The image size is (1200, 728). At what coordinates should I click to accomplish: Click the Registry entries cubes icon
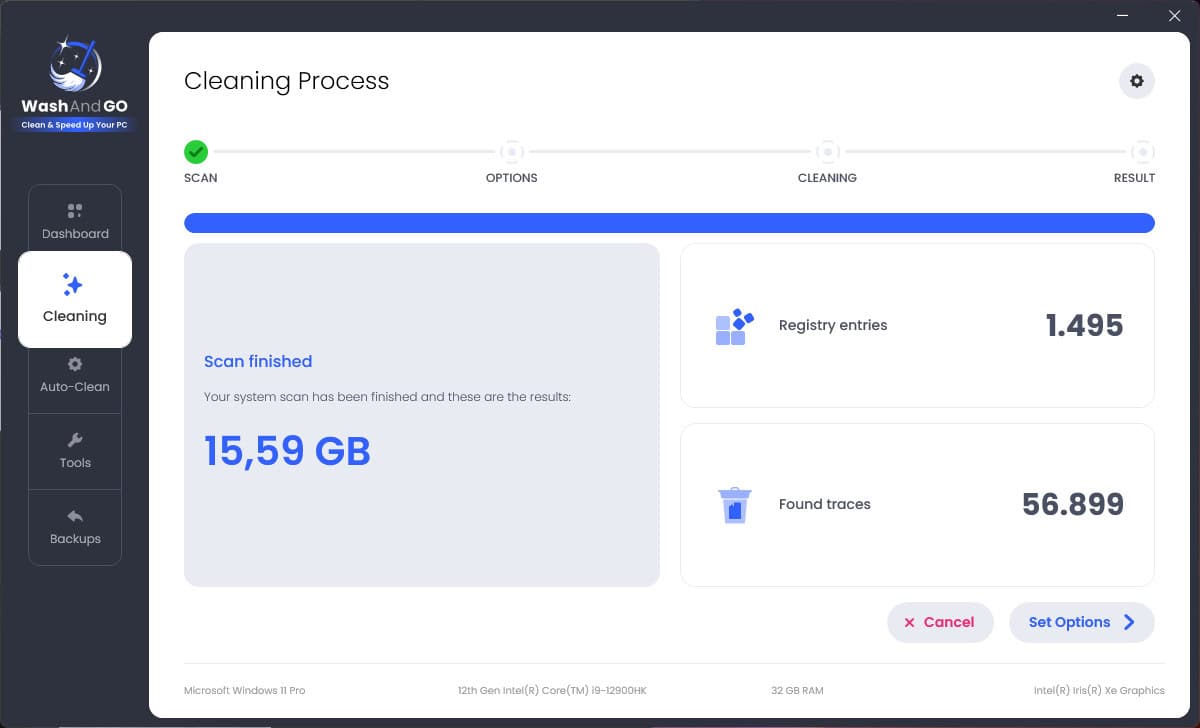(x=734, y=326)
